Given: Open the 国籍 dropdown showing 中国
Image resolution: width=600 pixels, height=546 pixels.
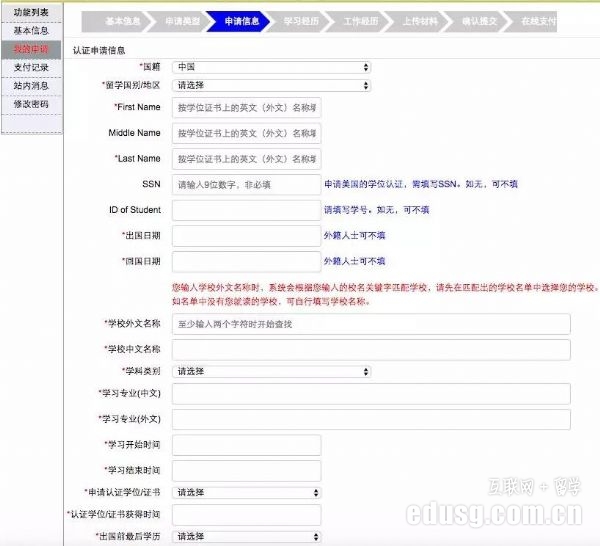Looking at the screenshot, I should (x=271, y=67).
